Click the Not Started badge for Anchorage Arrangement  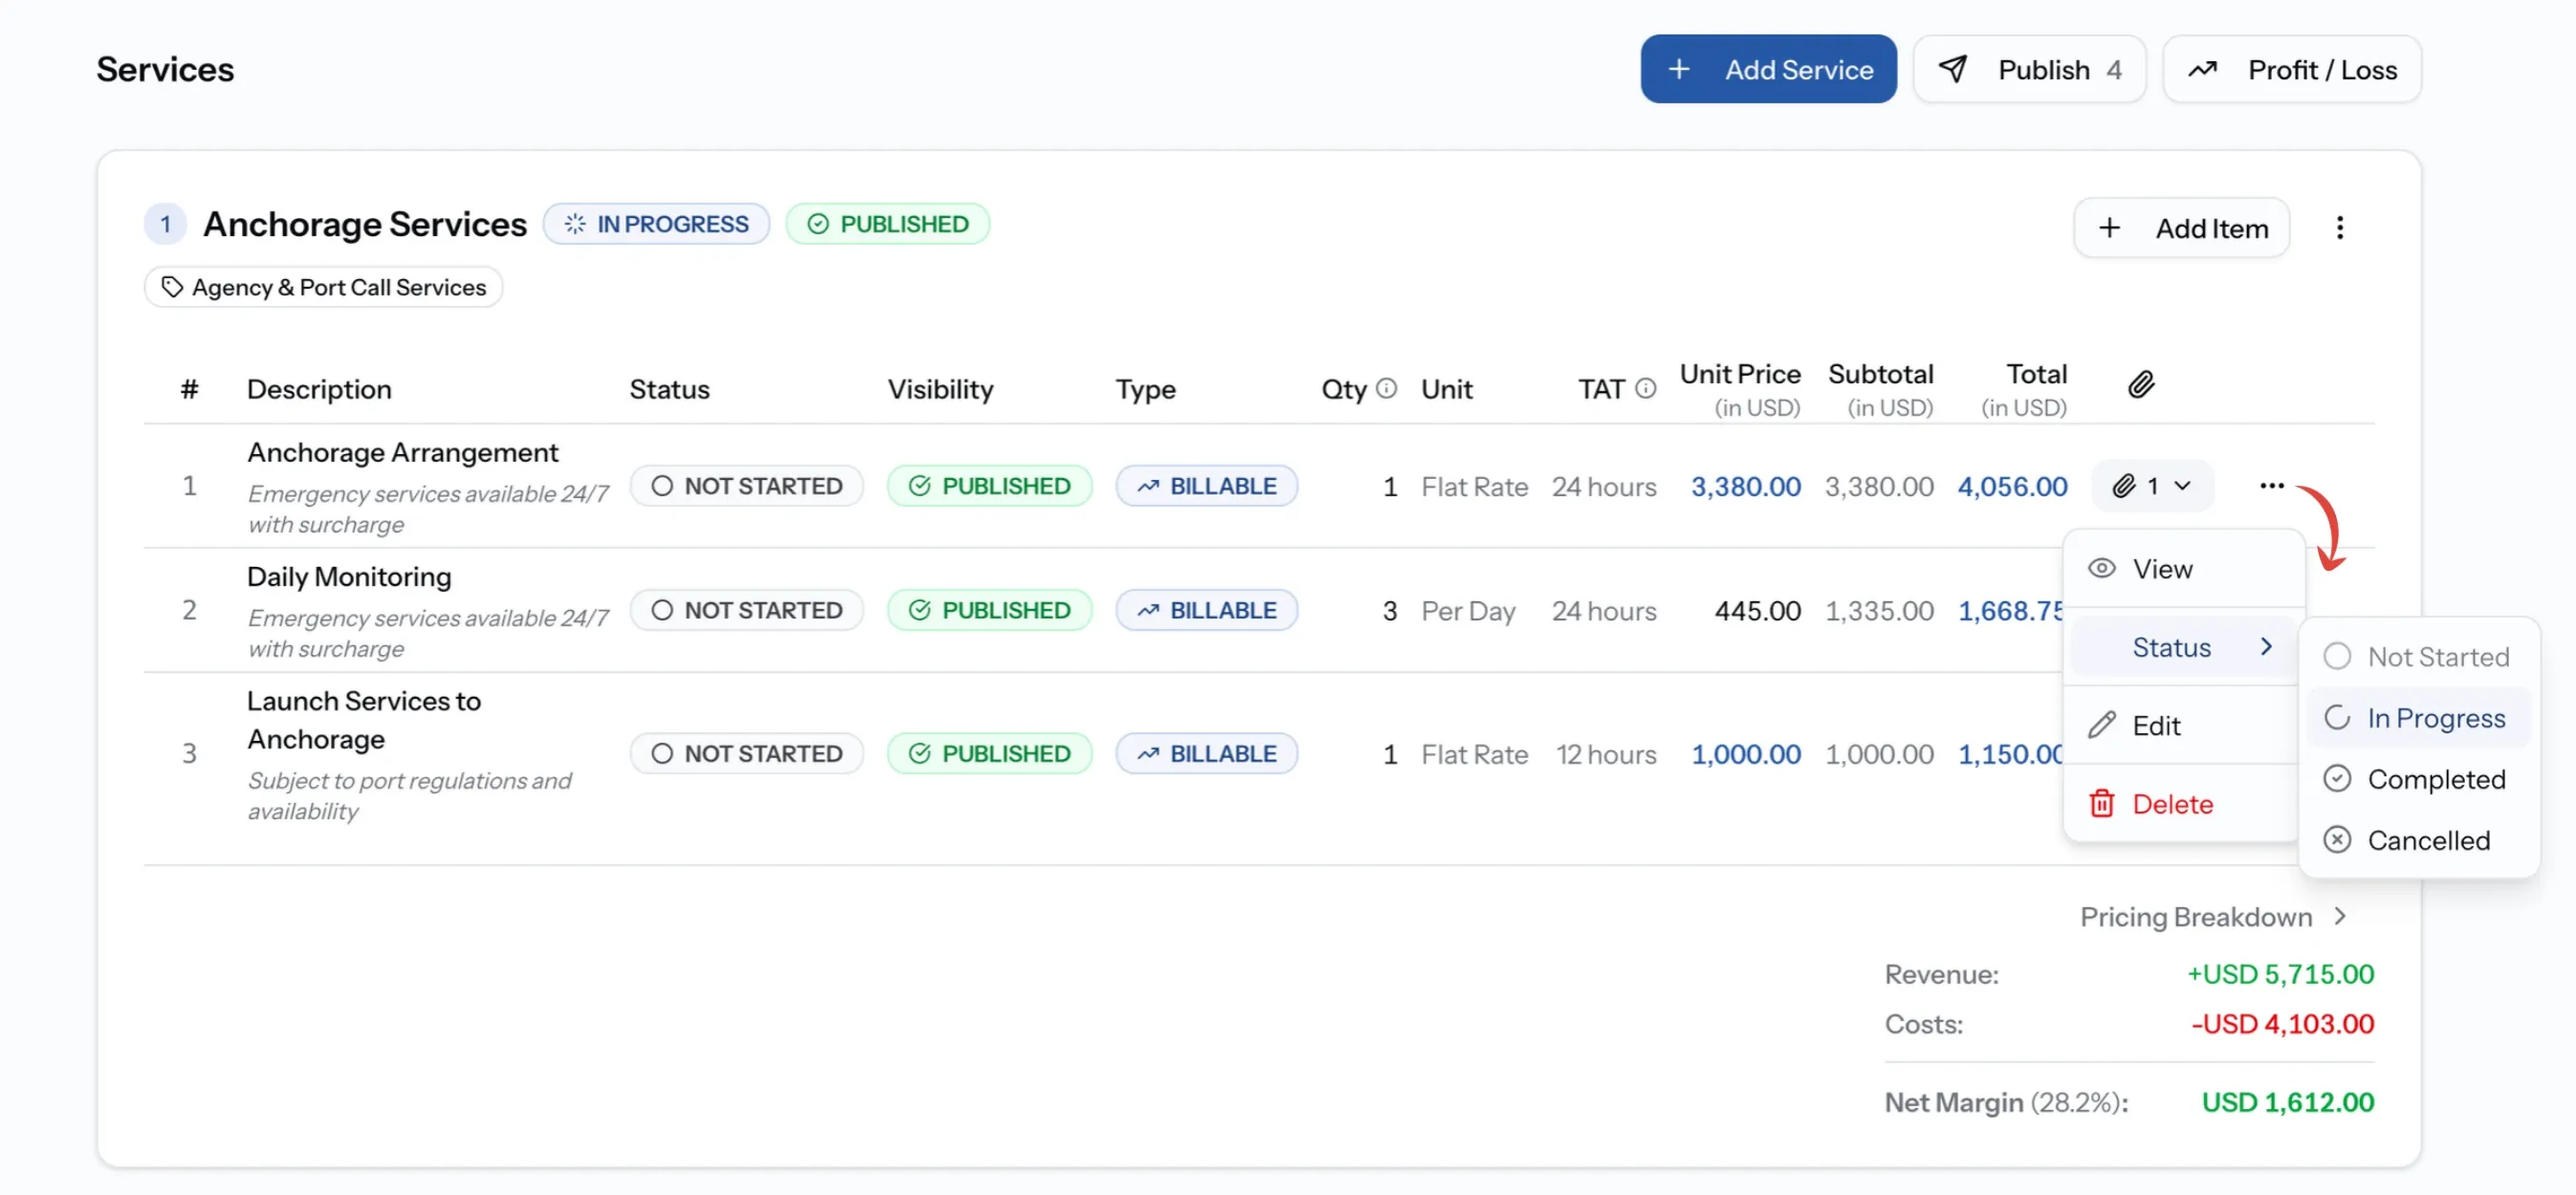pyautogui.click(x=746, y=486)
